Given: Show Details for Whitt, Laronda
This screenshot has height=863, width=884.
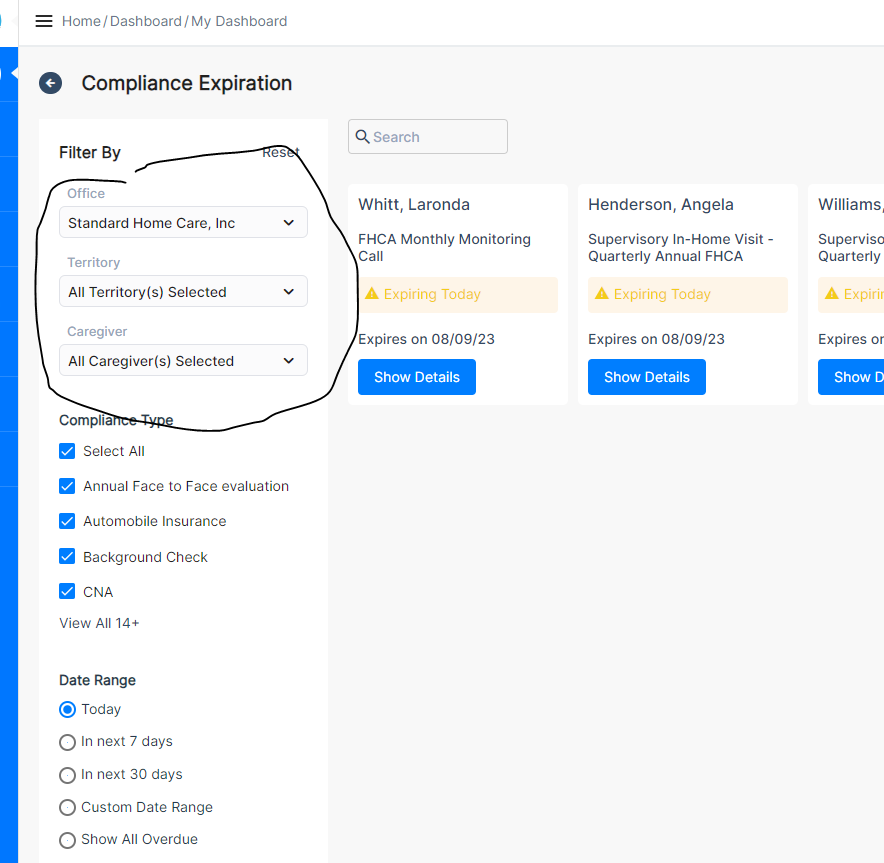Looking at the screenshot, I should pyautogui.click(x=417, y=377).
